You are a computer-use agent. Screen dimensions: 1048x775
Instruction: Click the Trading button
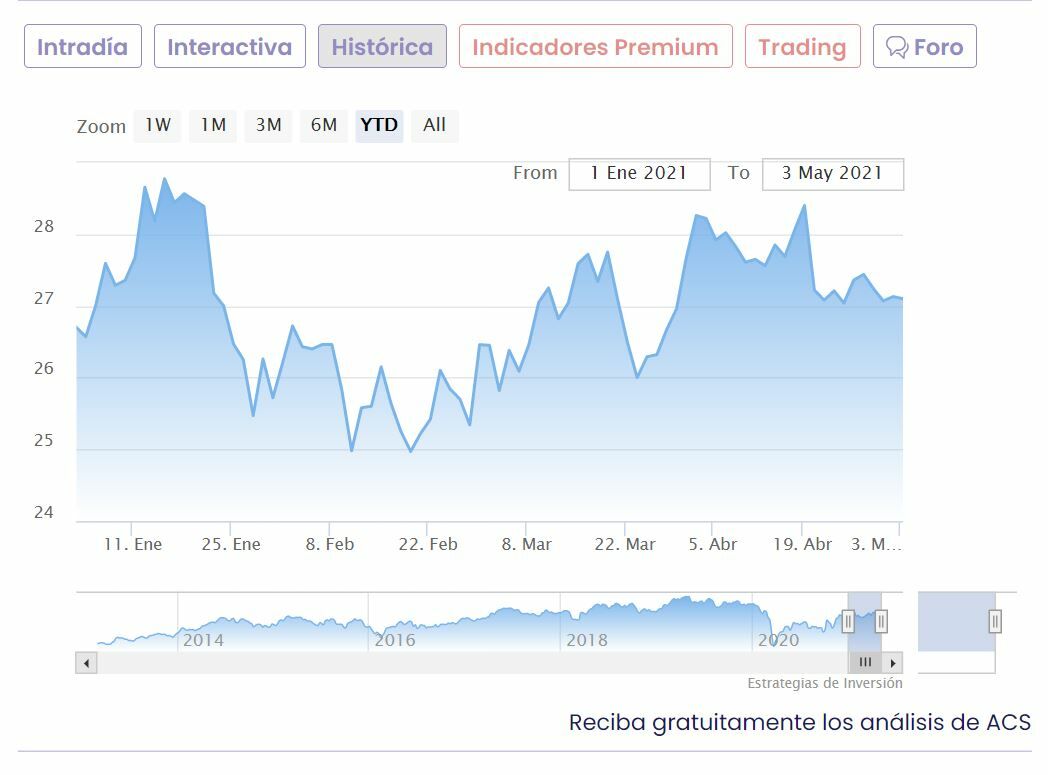pos(802,47)
